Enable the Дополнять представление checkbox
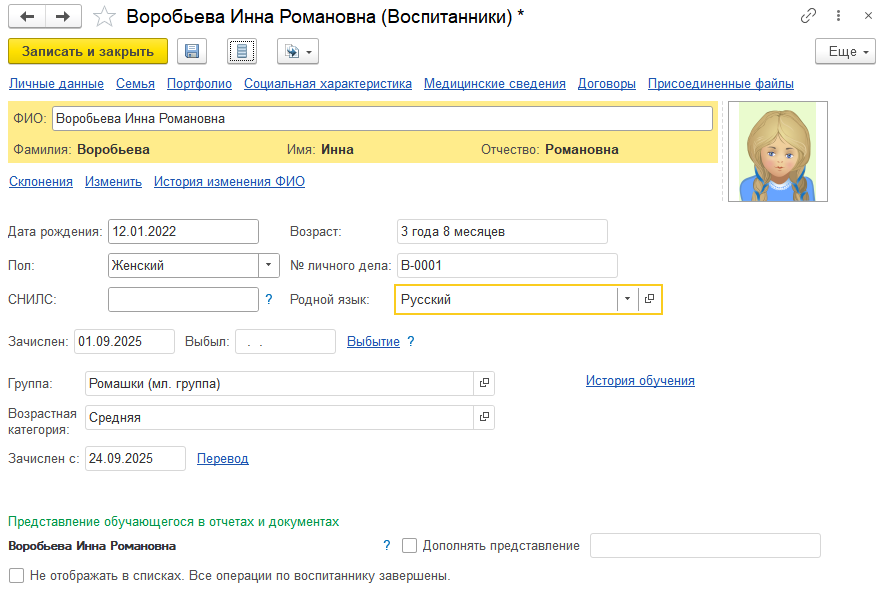The image size is (892, 605). coord(409,546)
